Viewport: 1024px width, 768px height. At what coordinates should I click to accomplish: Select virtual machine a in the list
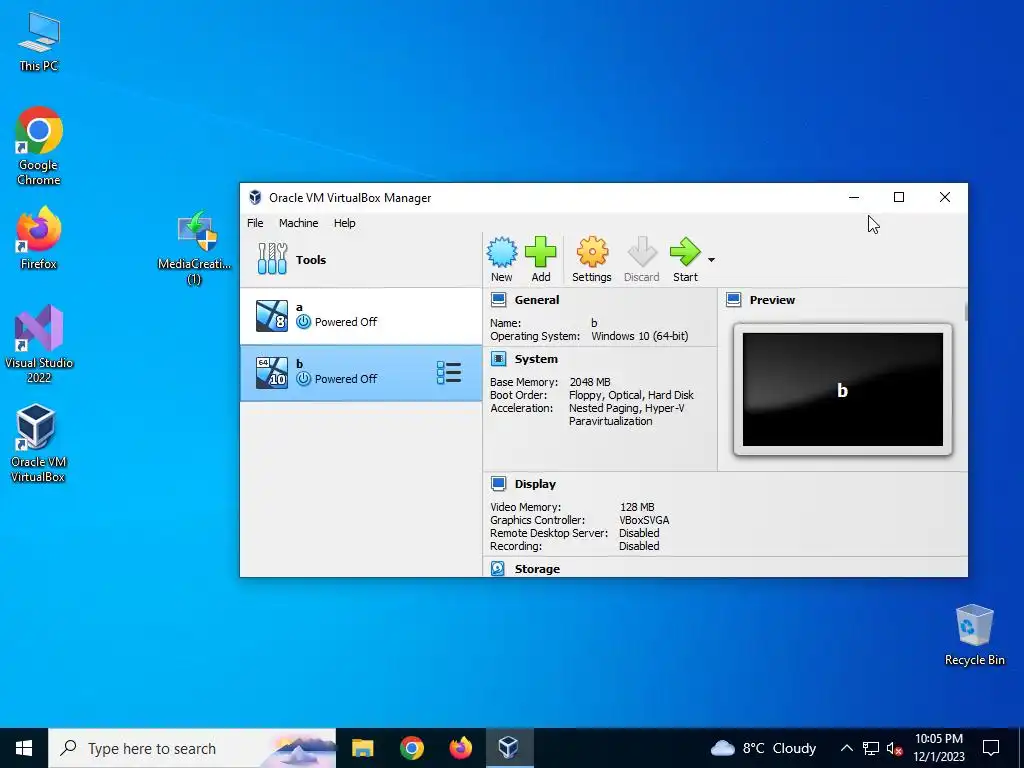pos(360,315)
